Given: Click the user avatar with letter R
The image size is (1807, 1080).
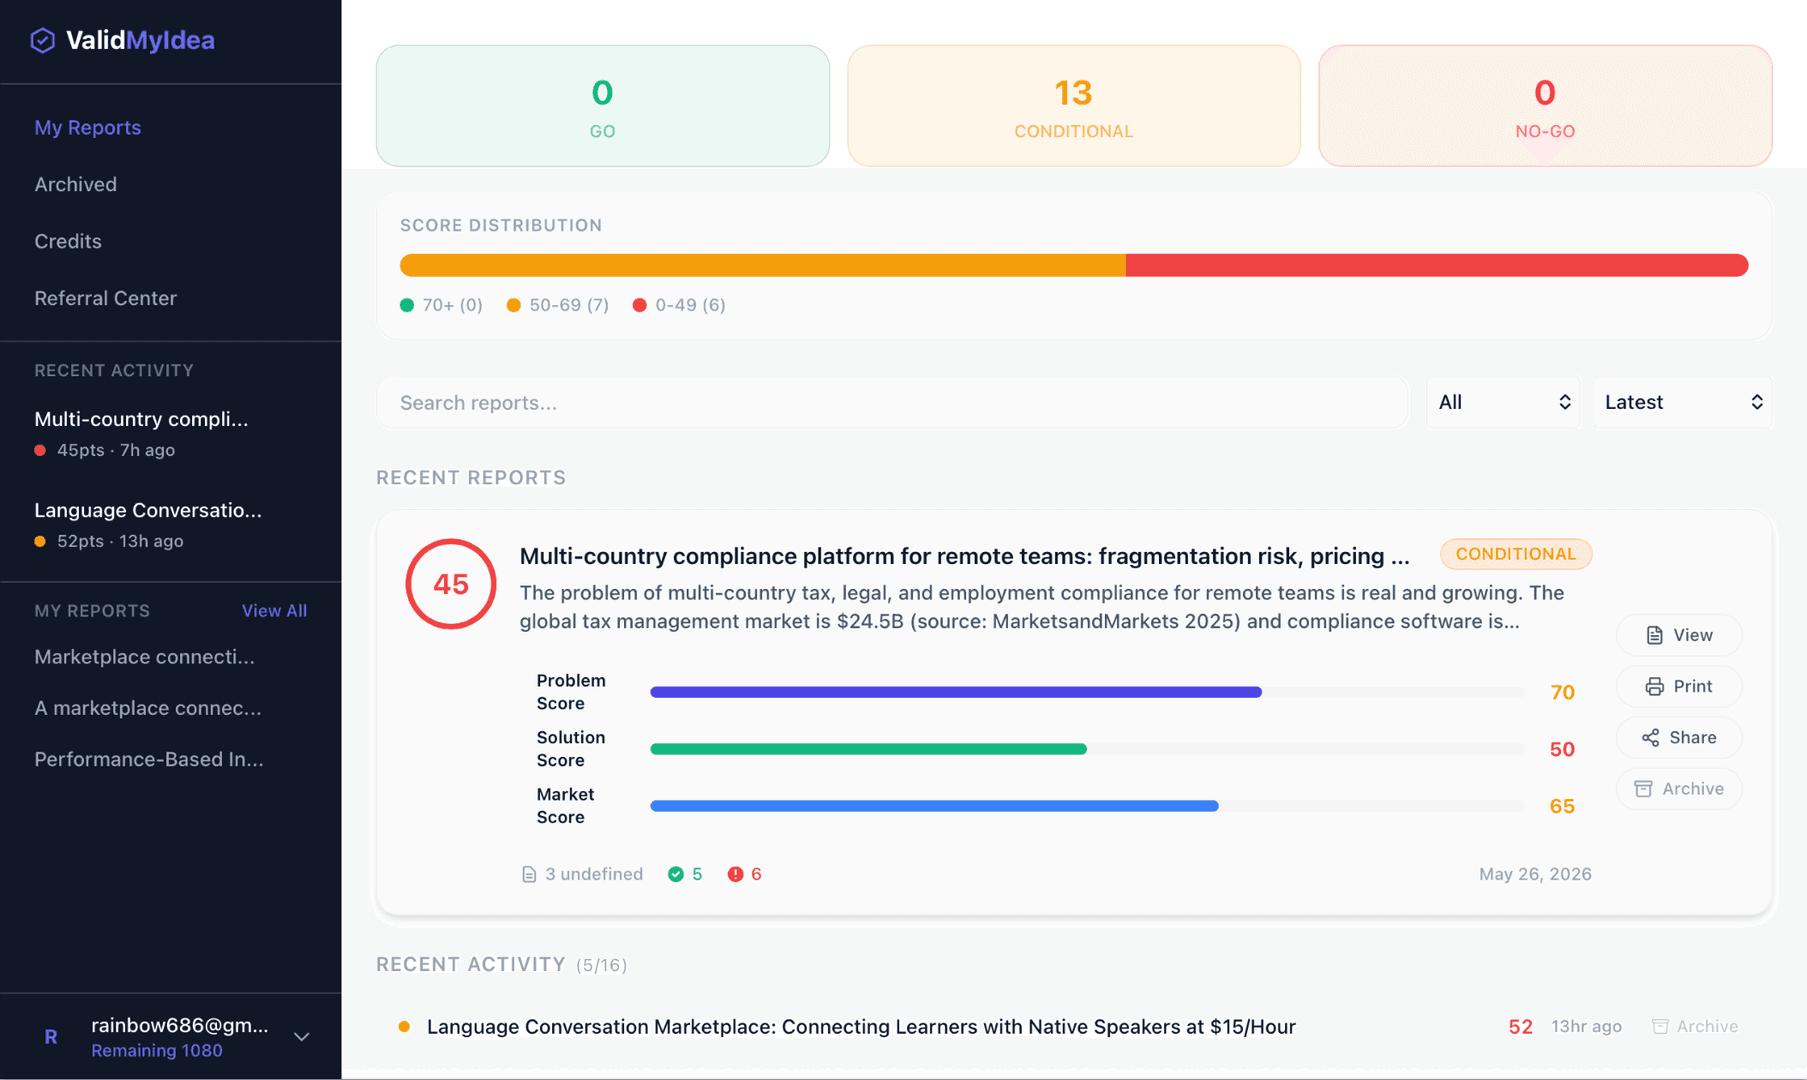Looking at the screenshot, I should [x=51, y=1037].
